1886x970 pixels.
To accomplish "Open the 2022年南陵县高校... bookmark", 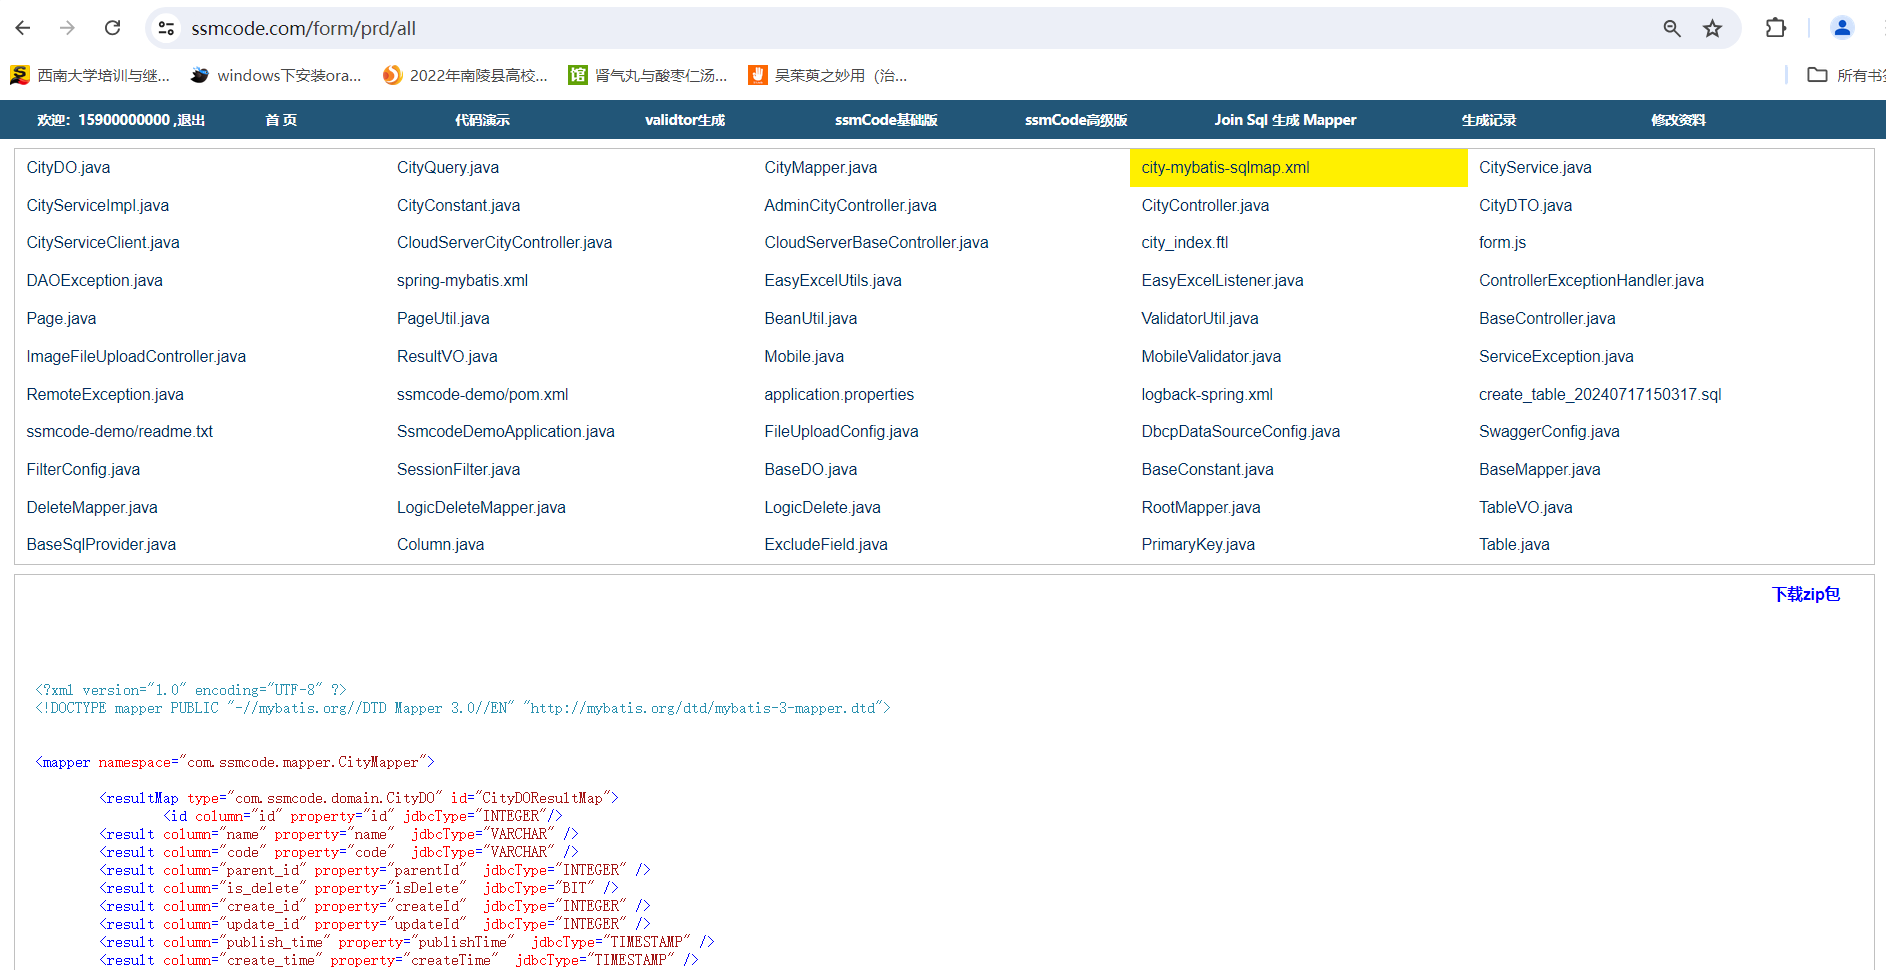I will [466, 75].
